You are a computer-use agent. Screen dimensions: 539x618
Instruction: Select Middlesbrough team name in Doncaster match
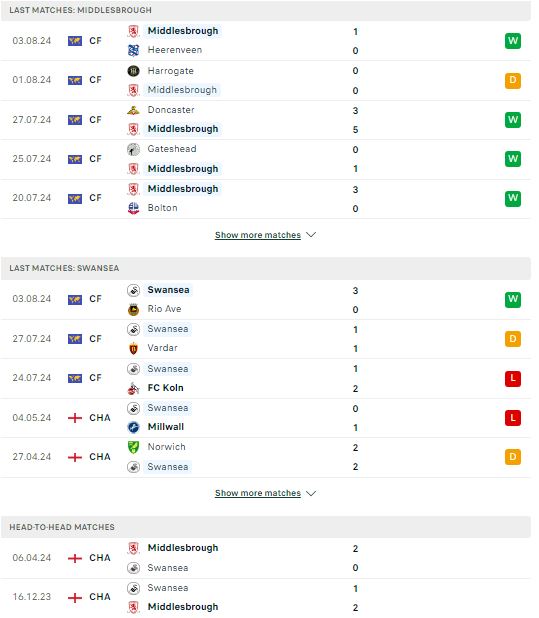[183, 129]
